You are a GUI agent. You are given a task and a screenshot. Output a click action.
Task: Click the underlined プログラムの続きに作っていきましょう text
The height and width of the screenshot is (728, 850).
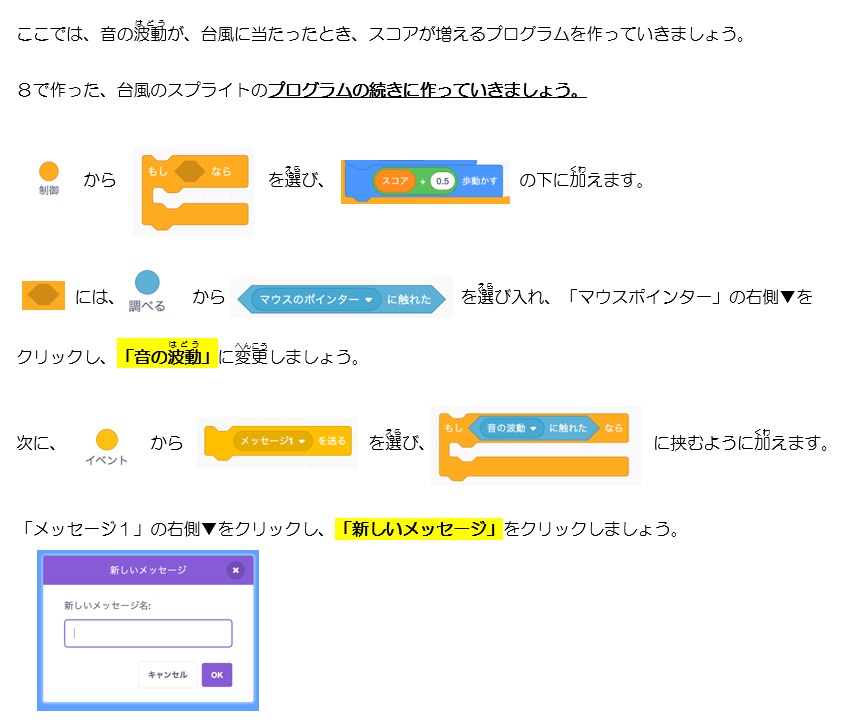coord(426,90)
